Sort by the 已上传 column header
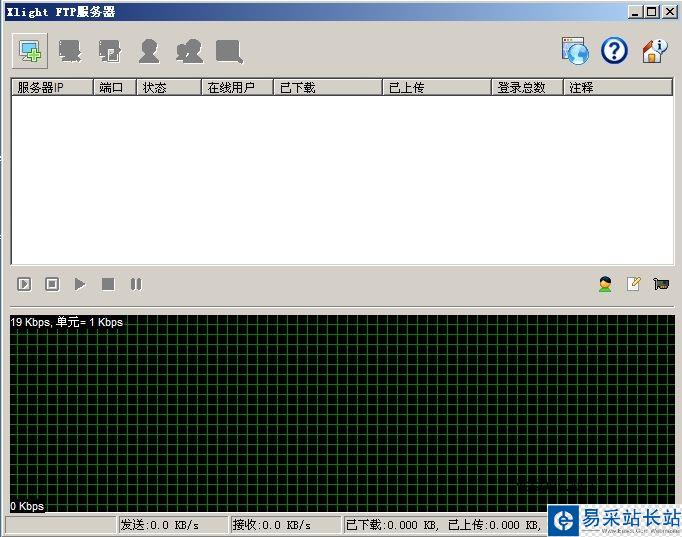This screenshot has width=682, height=537. 437,87
